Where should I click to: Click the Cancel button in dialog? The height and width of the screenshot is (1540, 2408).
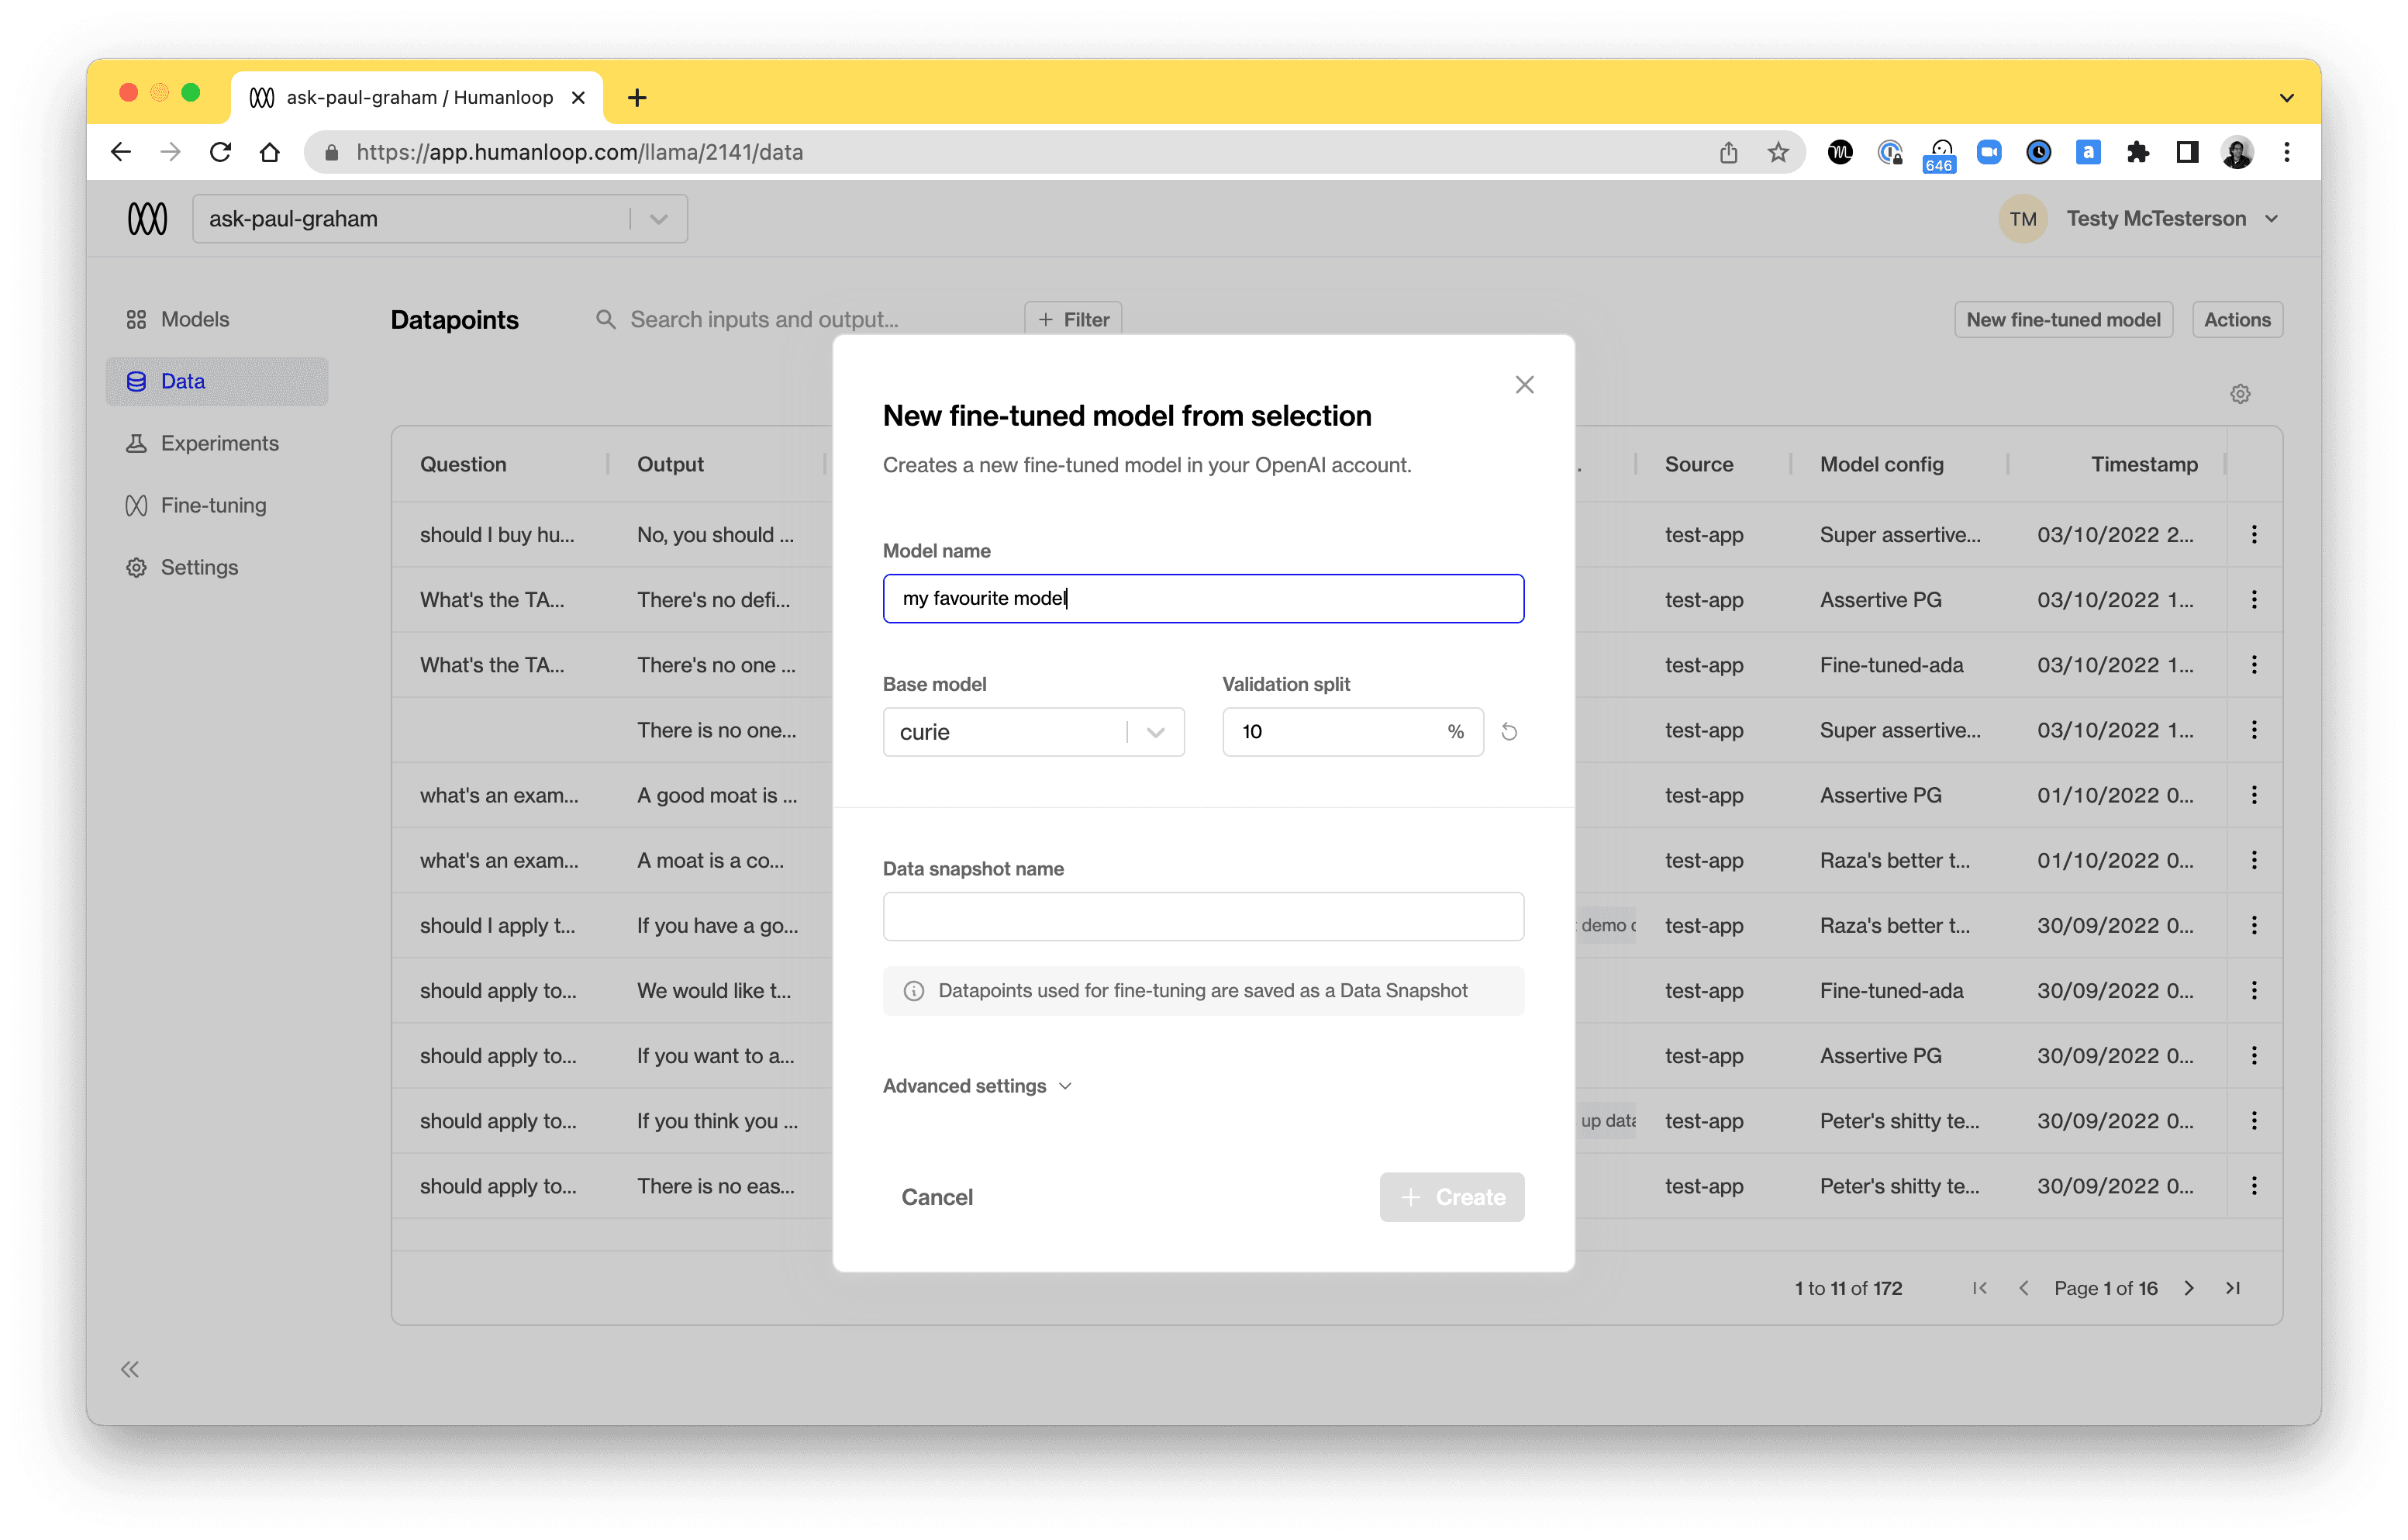tap(936, 1196)
